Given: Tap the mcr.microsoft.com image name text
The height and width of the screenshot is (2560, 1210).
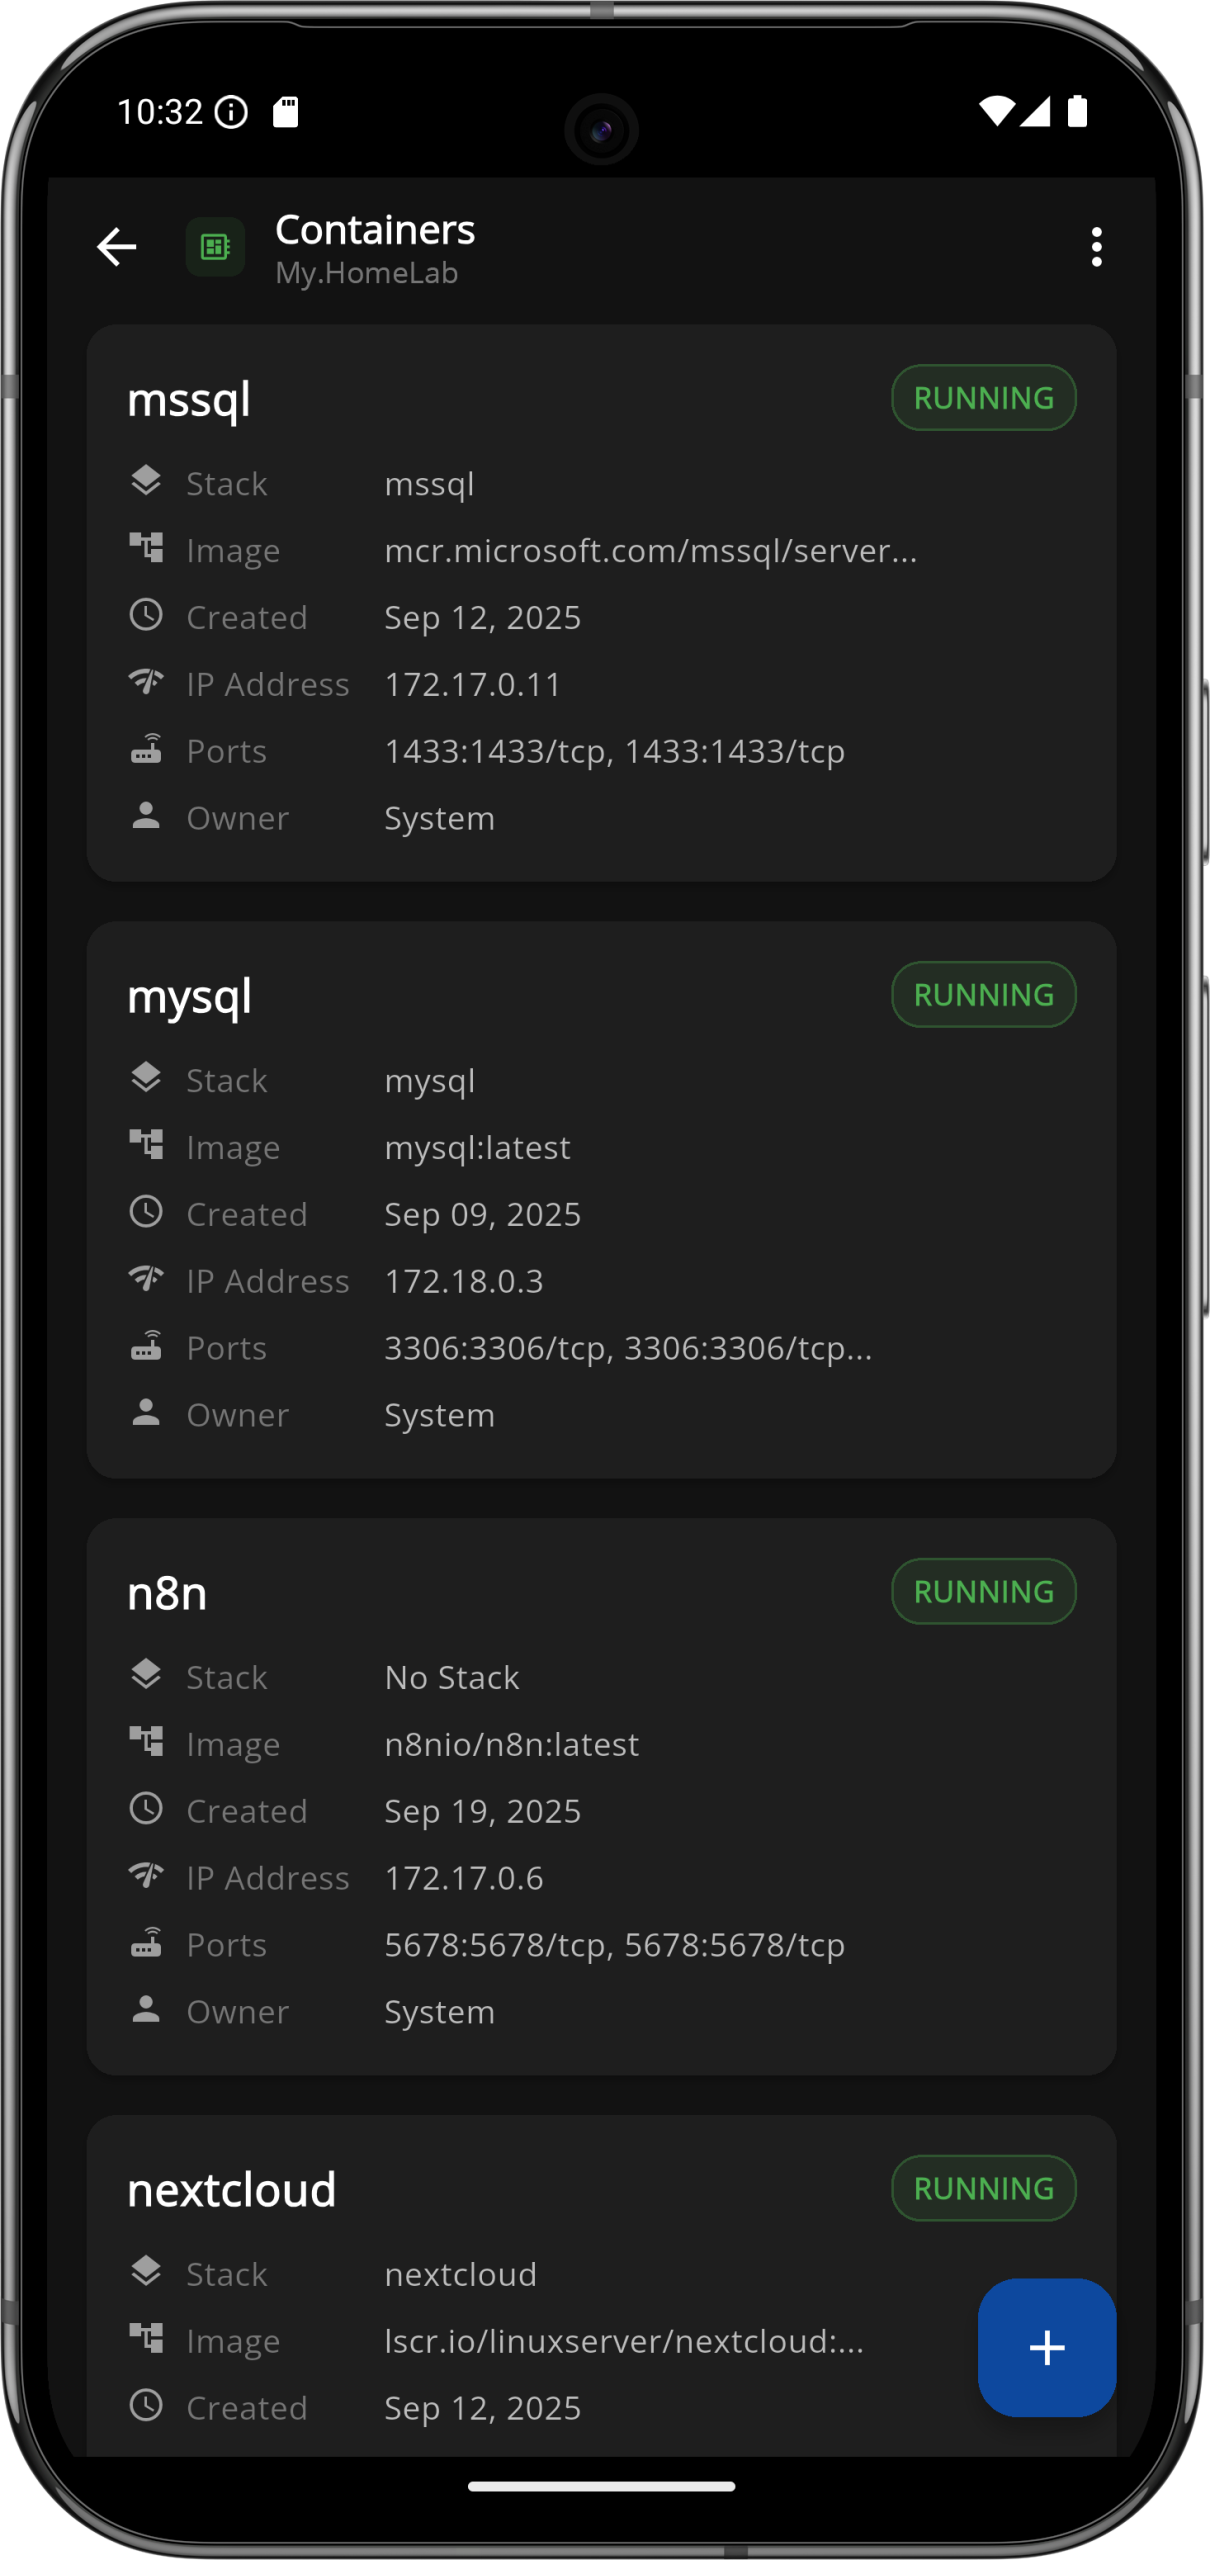Looking at the screenshot, I should 650,551.
